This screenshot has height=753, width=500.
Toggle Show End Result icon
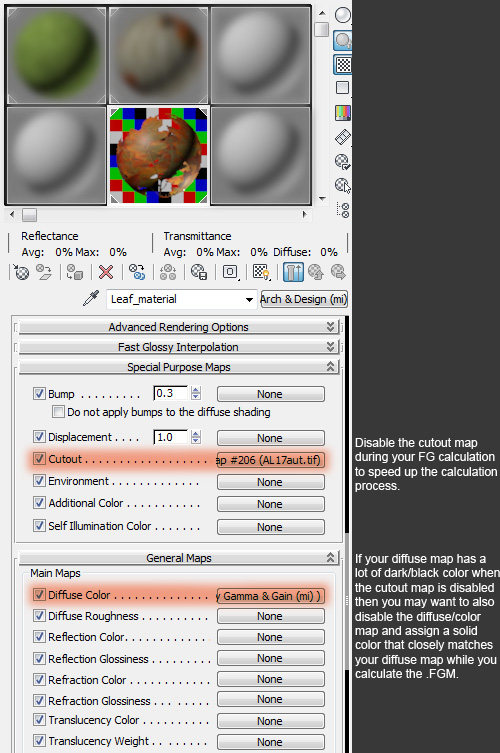point(293,272)
